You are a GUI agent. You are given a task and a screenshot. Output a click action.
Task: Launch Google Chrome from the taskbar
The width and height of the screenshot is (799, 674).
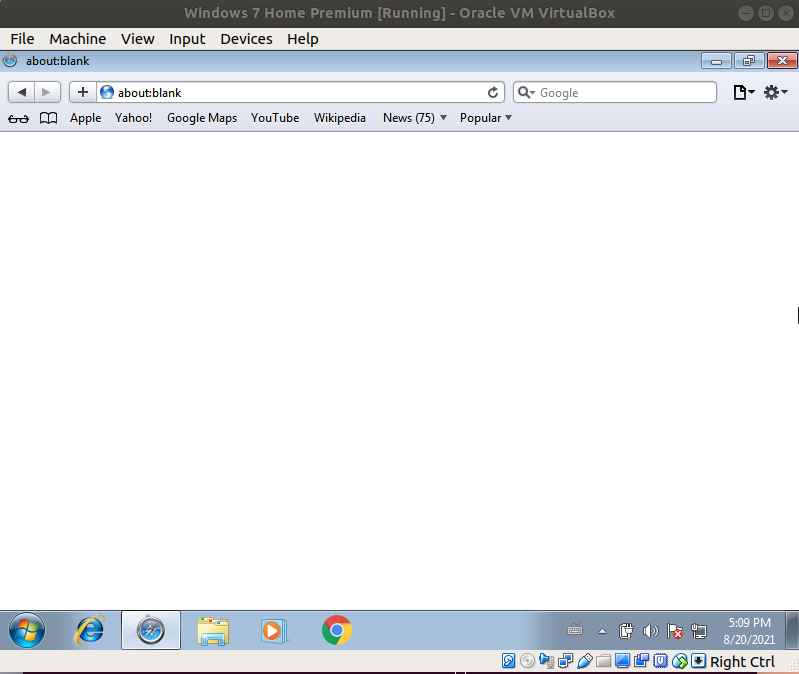[x=336, y=630]
